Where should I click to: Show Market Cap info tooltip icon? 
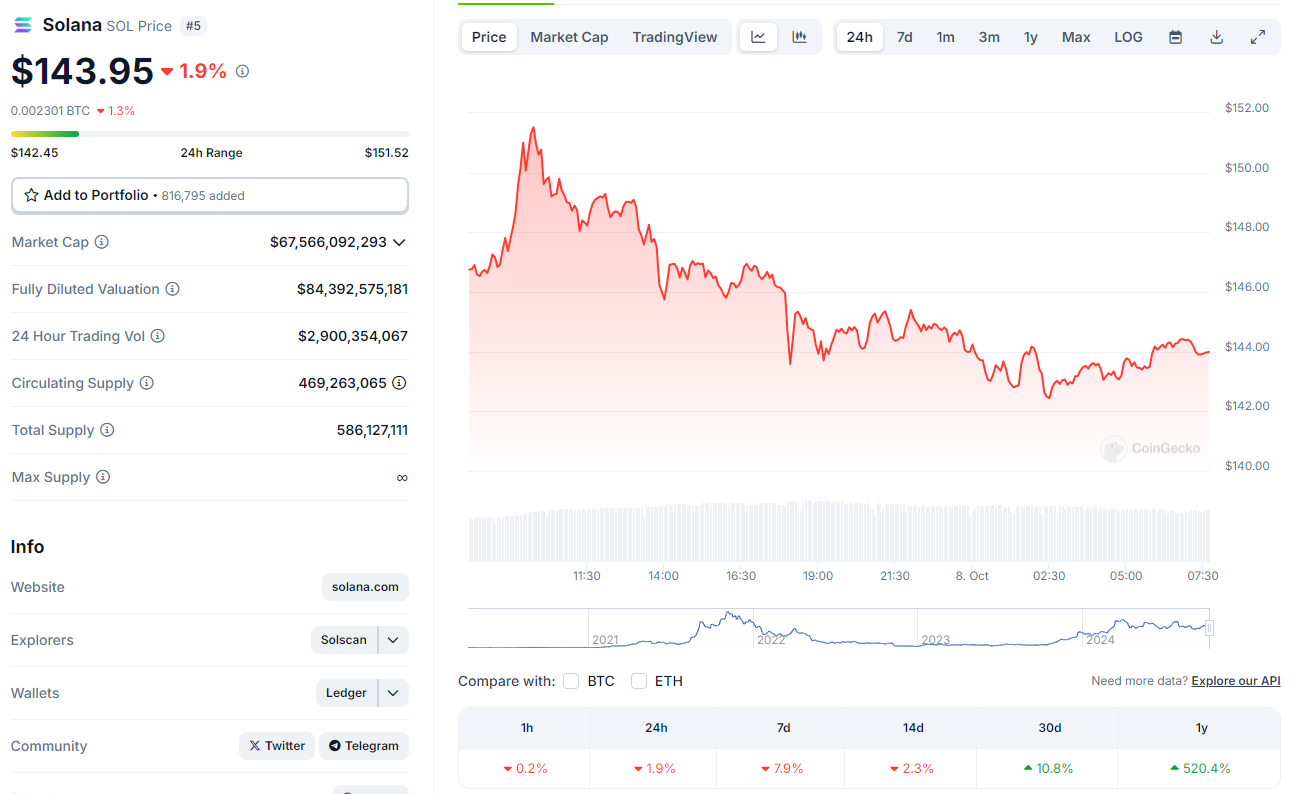(x=101, y=242)
